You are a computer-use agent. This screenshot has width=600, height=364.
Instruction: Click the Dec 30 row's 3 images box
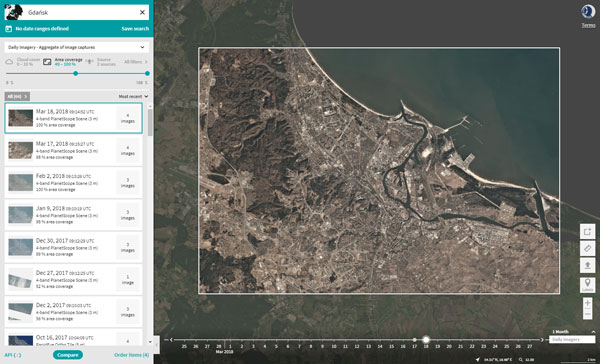coord(128,247)
